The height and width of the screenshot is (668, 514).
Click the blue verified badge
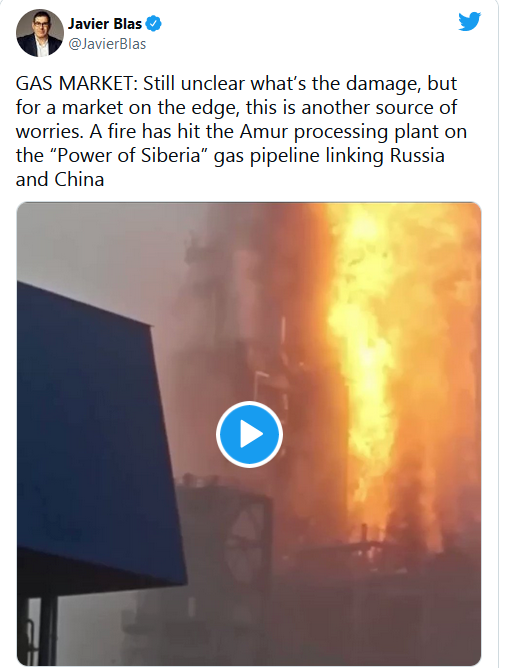click(x=153, y=23)
